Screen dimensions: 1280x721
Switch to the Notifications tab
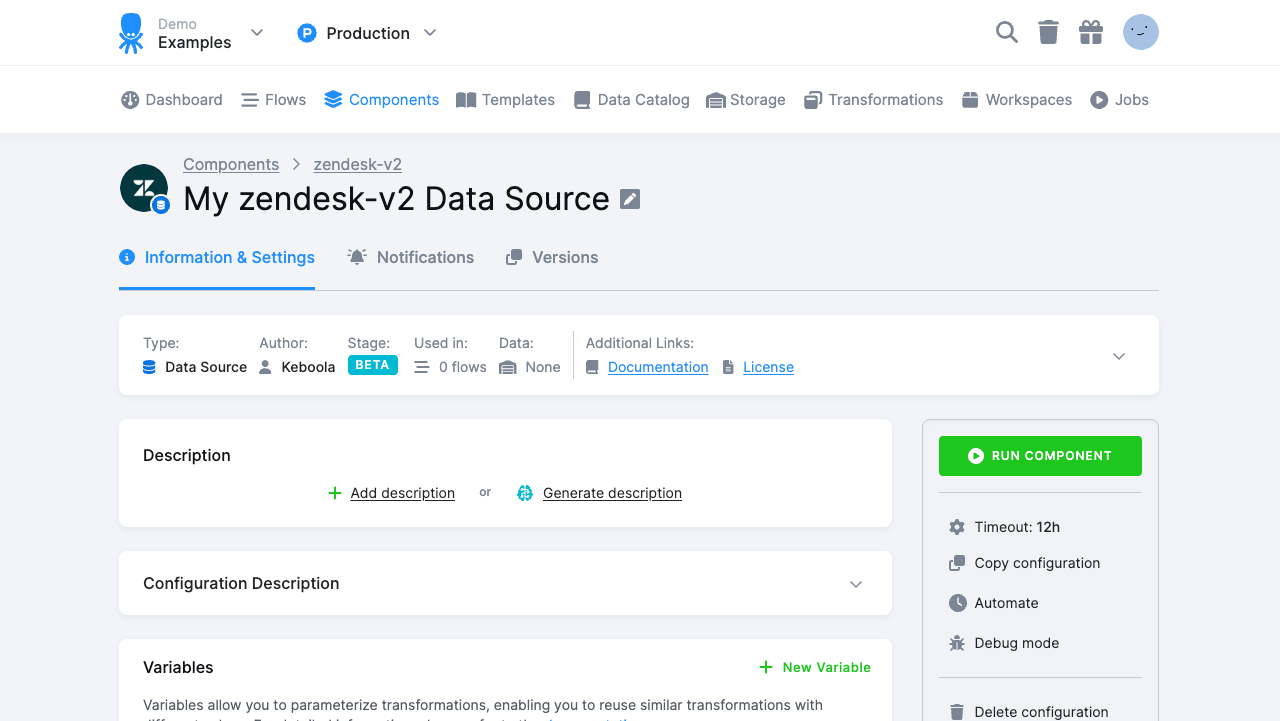(x=424, y=257)
